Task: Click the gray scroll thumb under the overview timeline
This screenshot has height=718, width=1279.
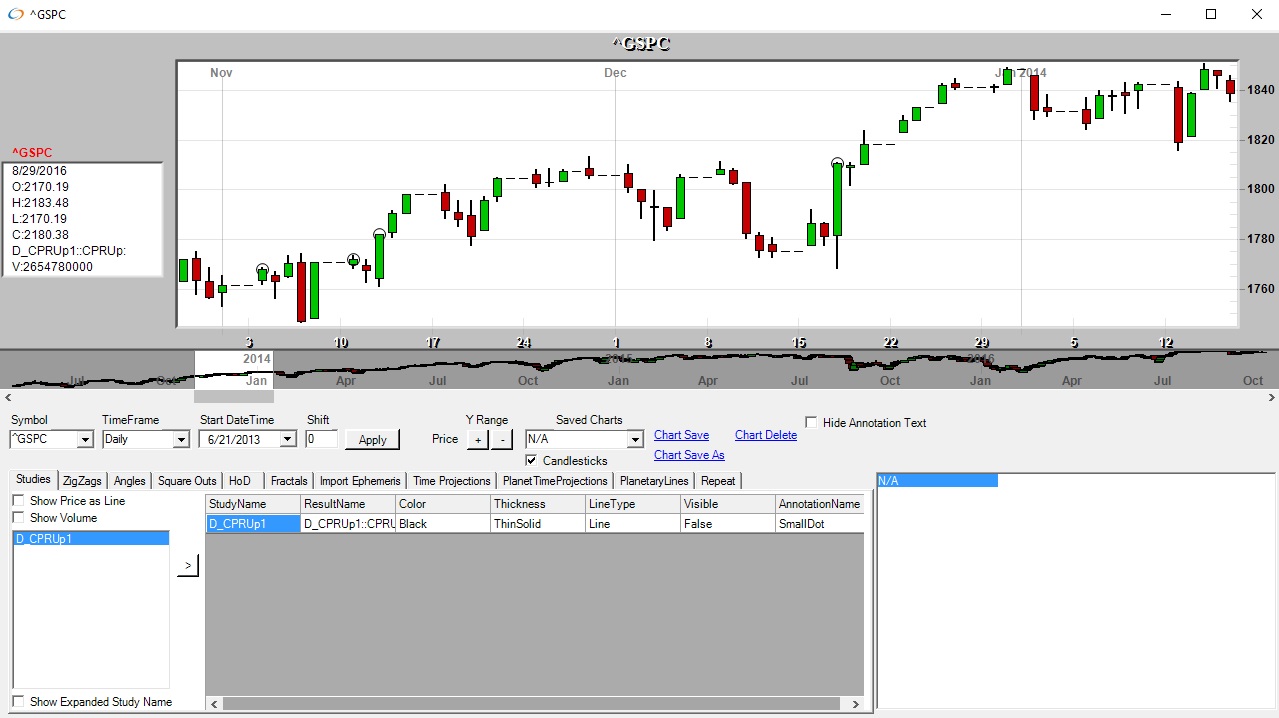Action: 233,397
